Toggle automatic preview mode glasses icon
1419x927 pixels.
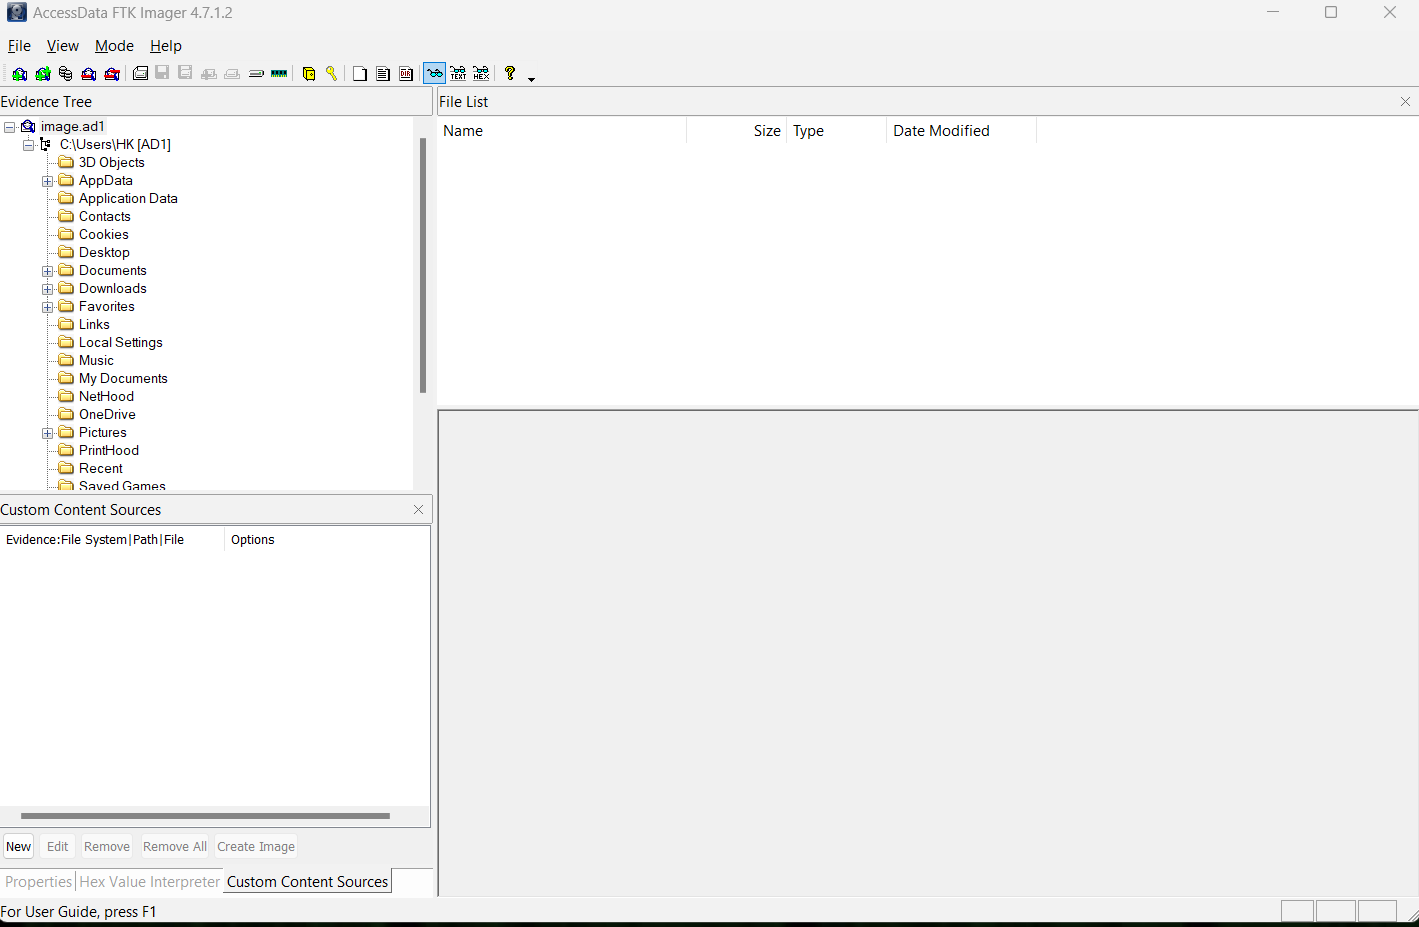click(435, 74)
